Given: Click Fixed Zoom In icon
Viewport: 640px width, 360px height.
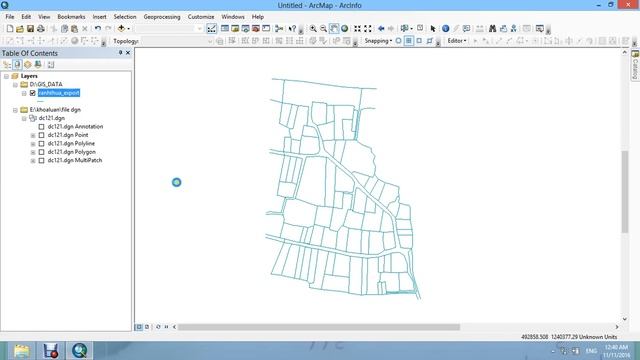Looking at the screenshot, I should 358,29.
